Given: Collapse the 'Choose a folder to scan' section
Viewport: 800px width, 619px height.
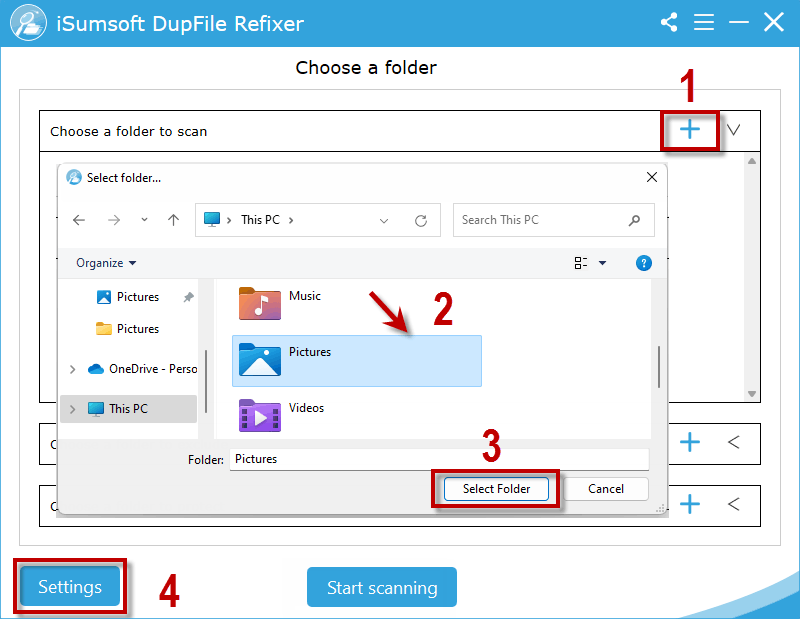Looking at the screenshot, I should click(x=733, y=130).
